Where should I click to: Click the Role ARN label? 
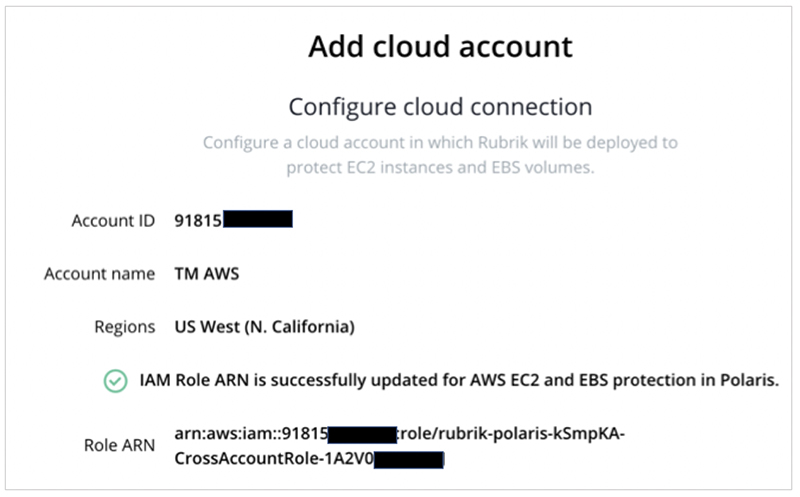119,445
